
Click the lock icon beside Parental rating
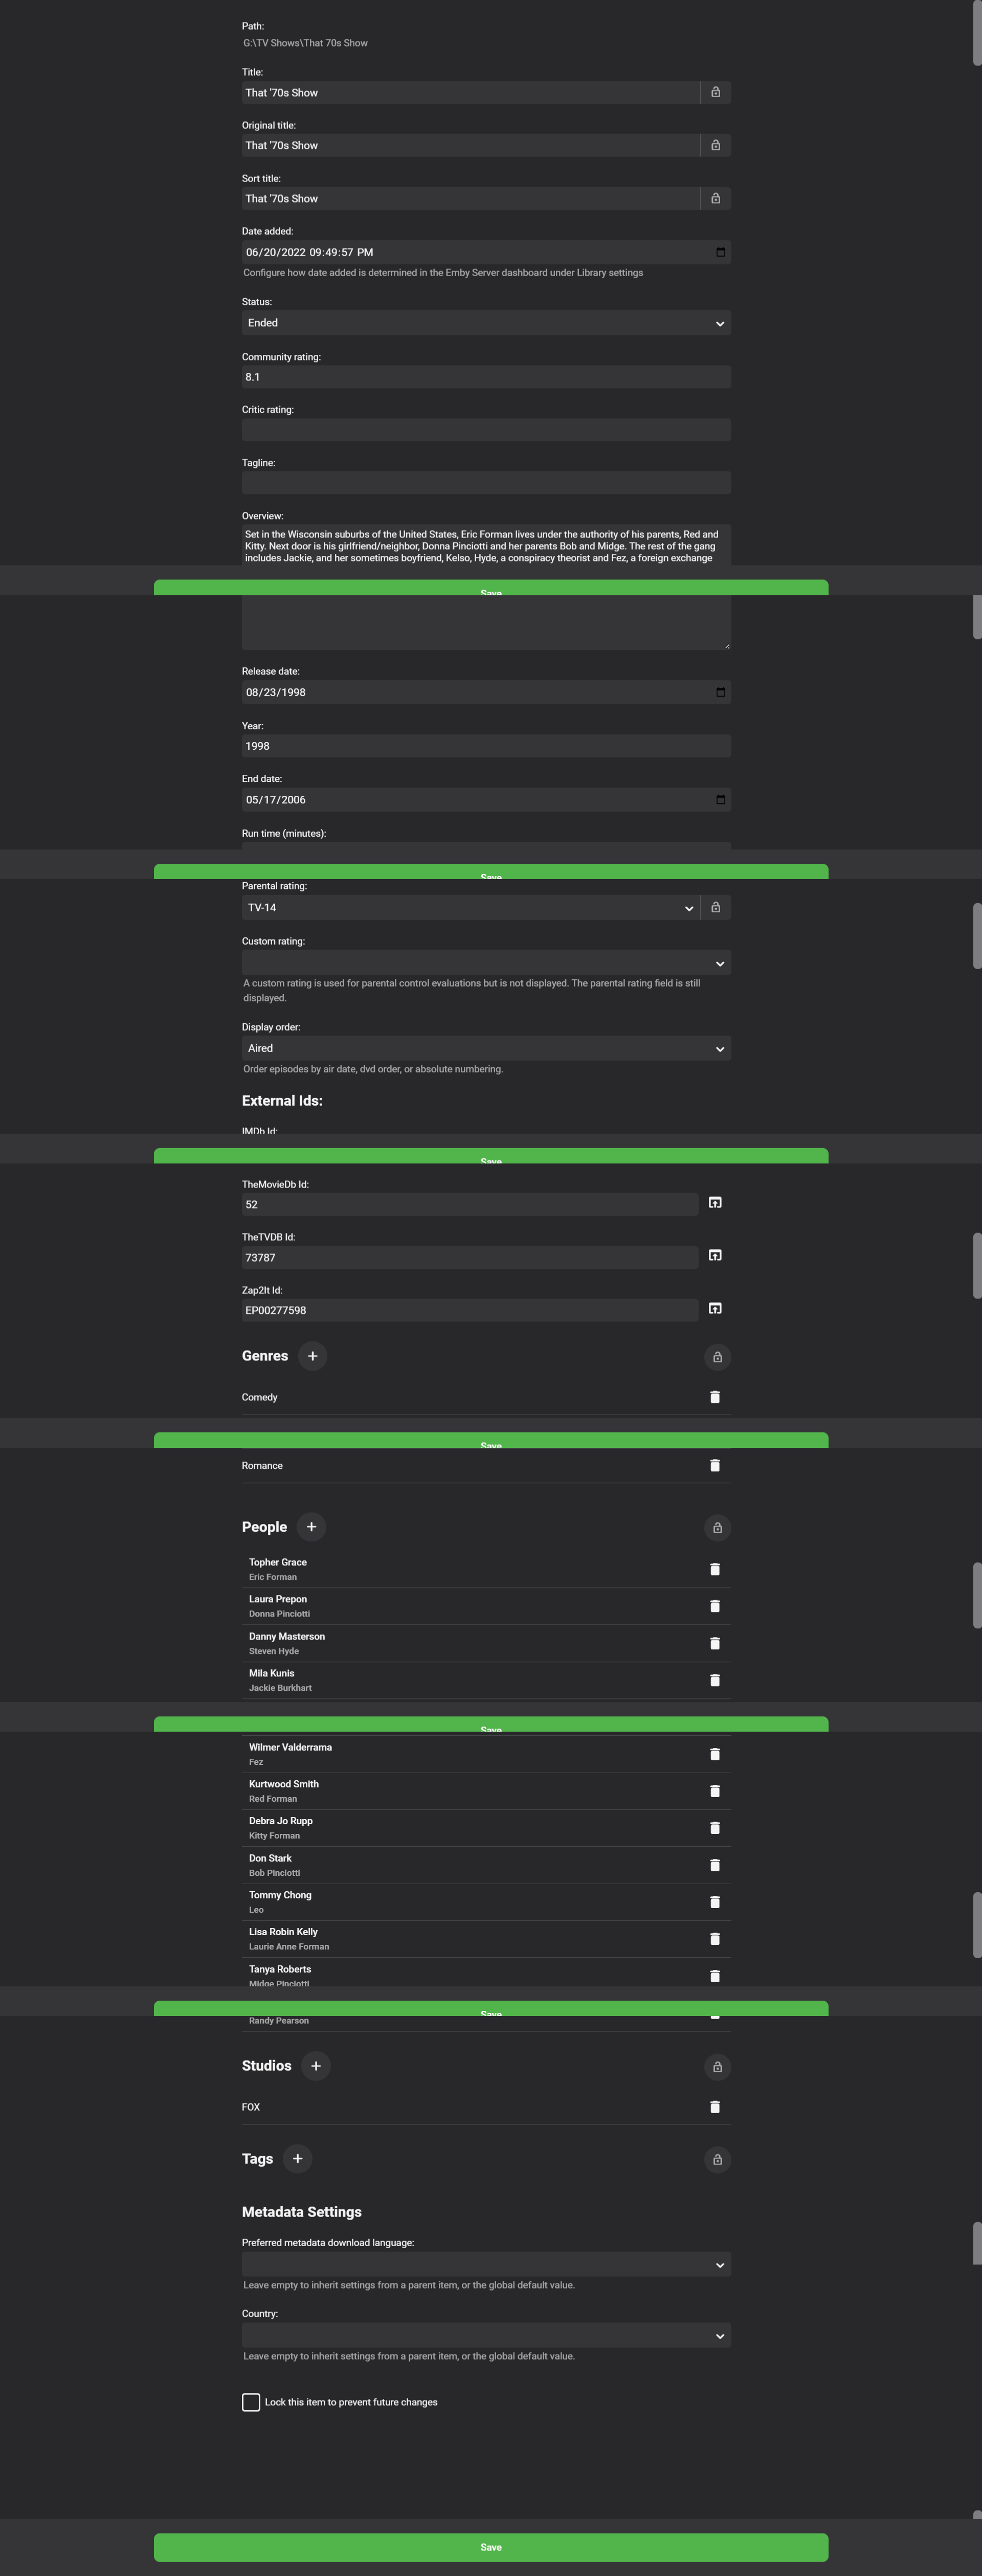715,907
